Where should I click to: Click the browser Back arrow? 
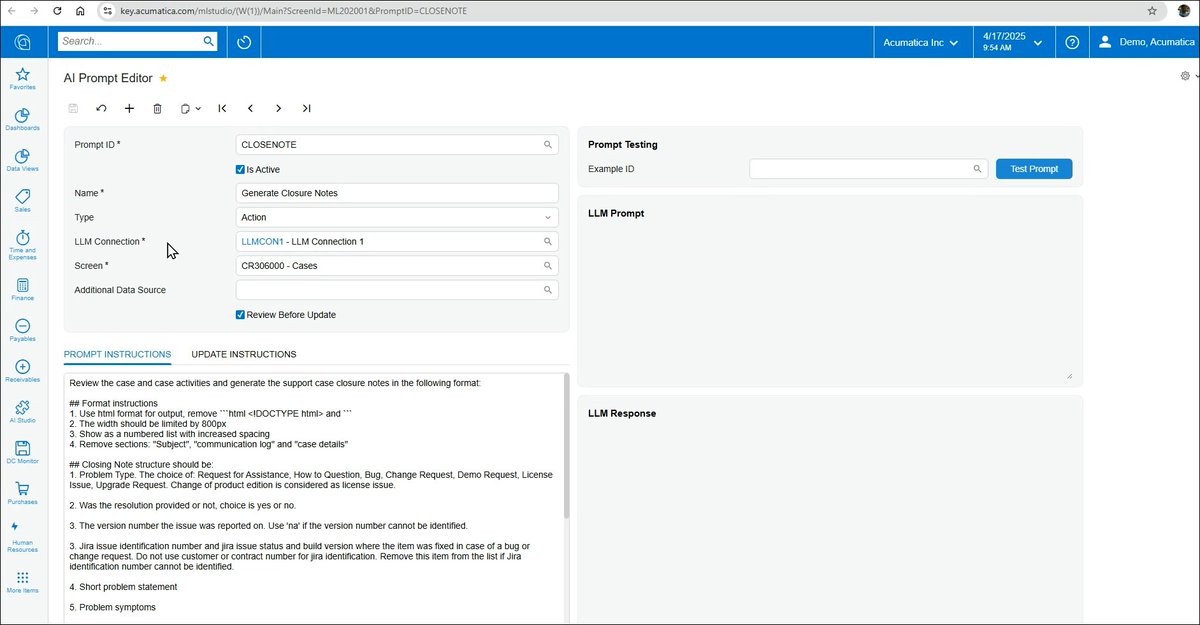pos(12,11)
